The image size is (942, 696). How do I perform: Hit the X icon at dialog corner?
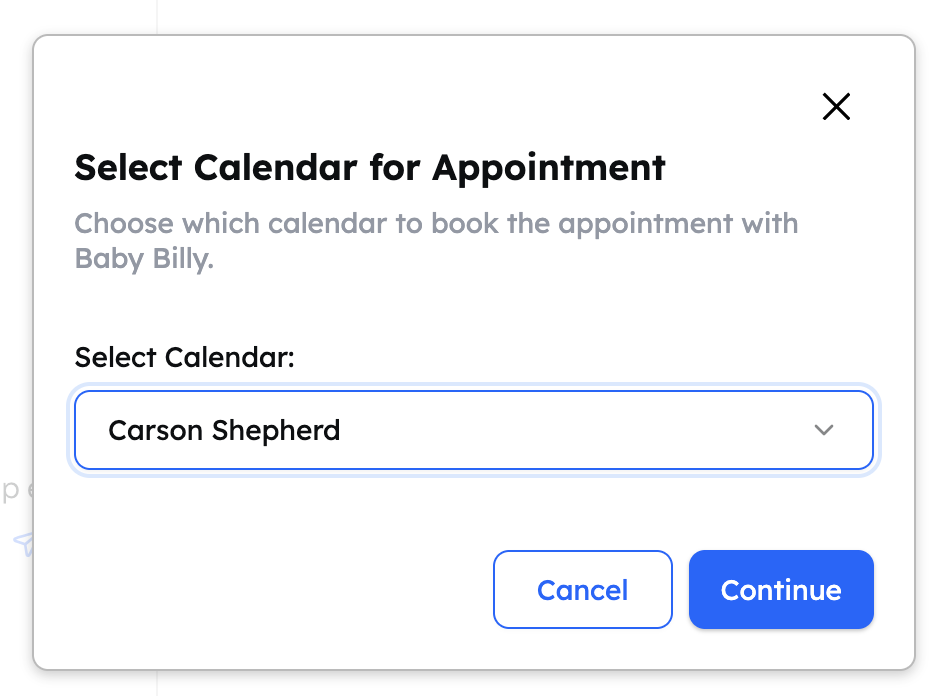pyautogui.click(x=835, y=107)
